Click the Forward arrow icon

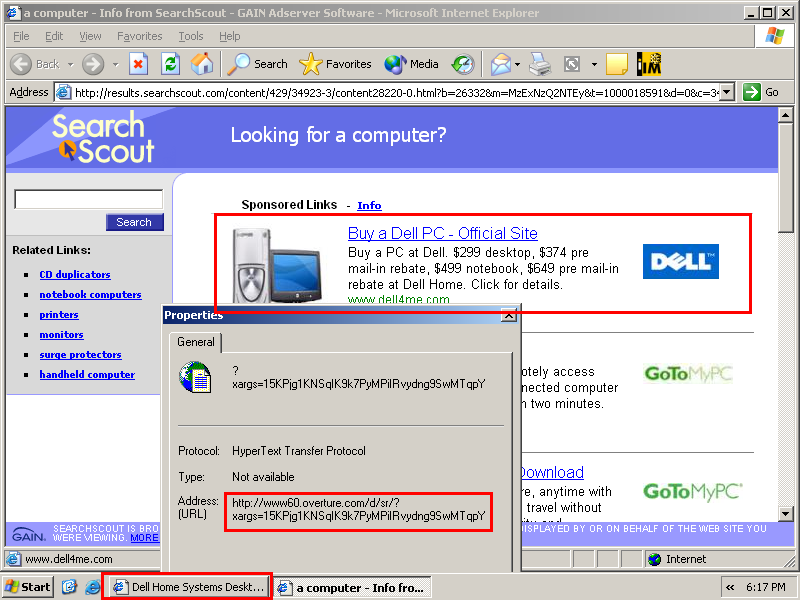(x=93, y=64)
